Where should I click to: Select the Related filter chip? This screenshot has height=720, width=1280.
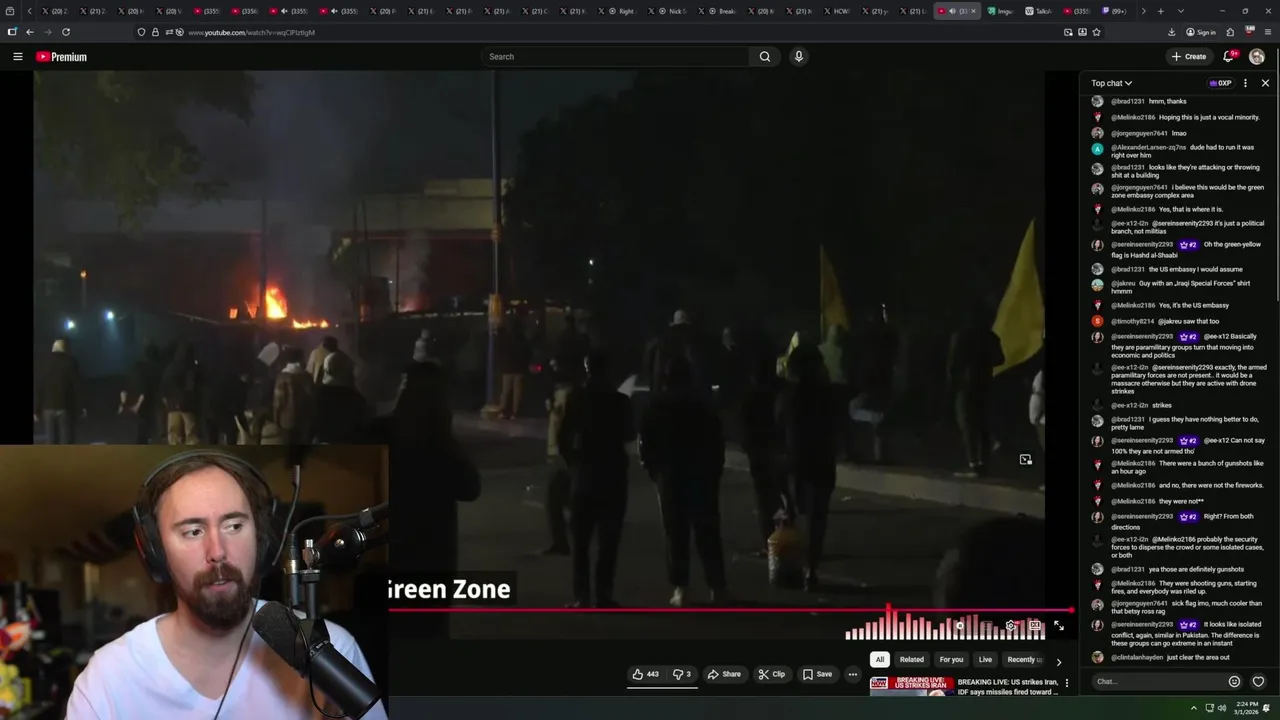coord(912,660)
